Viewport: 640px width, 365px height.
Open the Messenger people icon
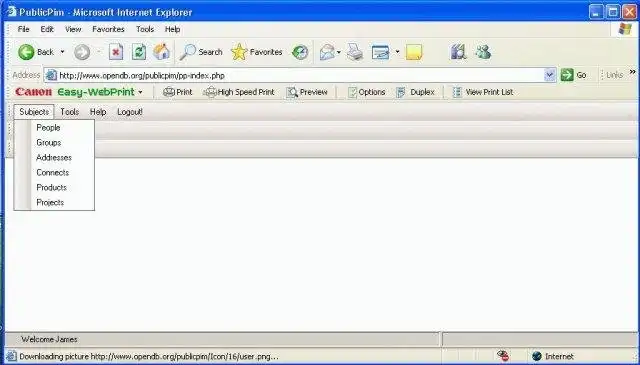(483, 52)
